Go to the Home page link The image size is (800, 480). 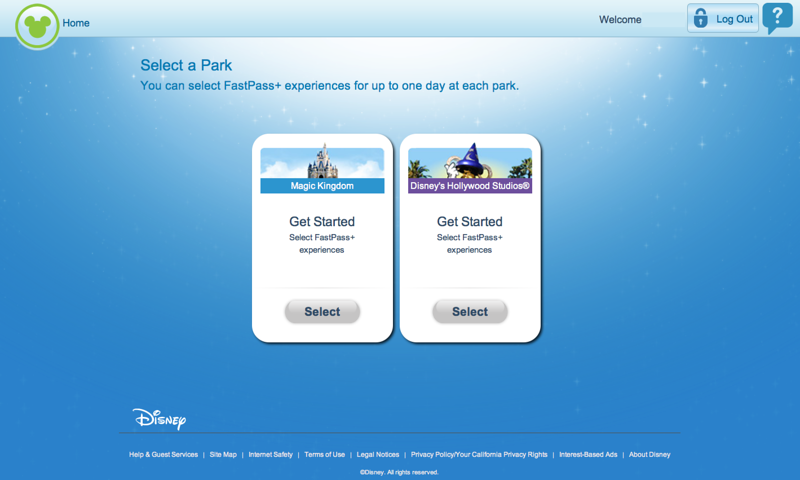point(76,23)
